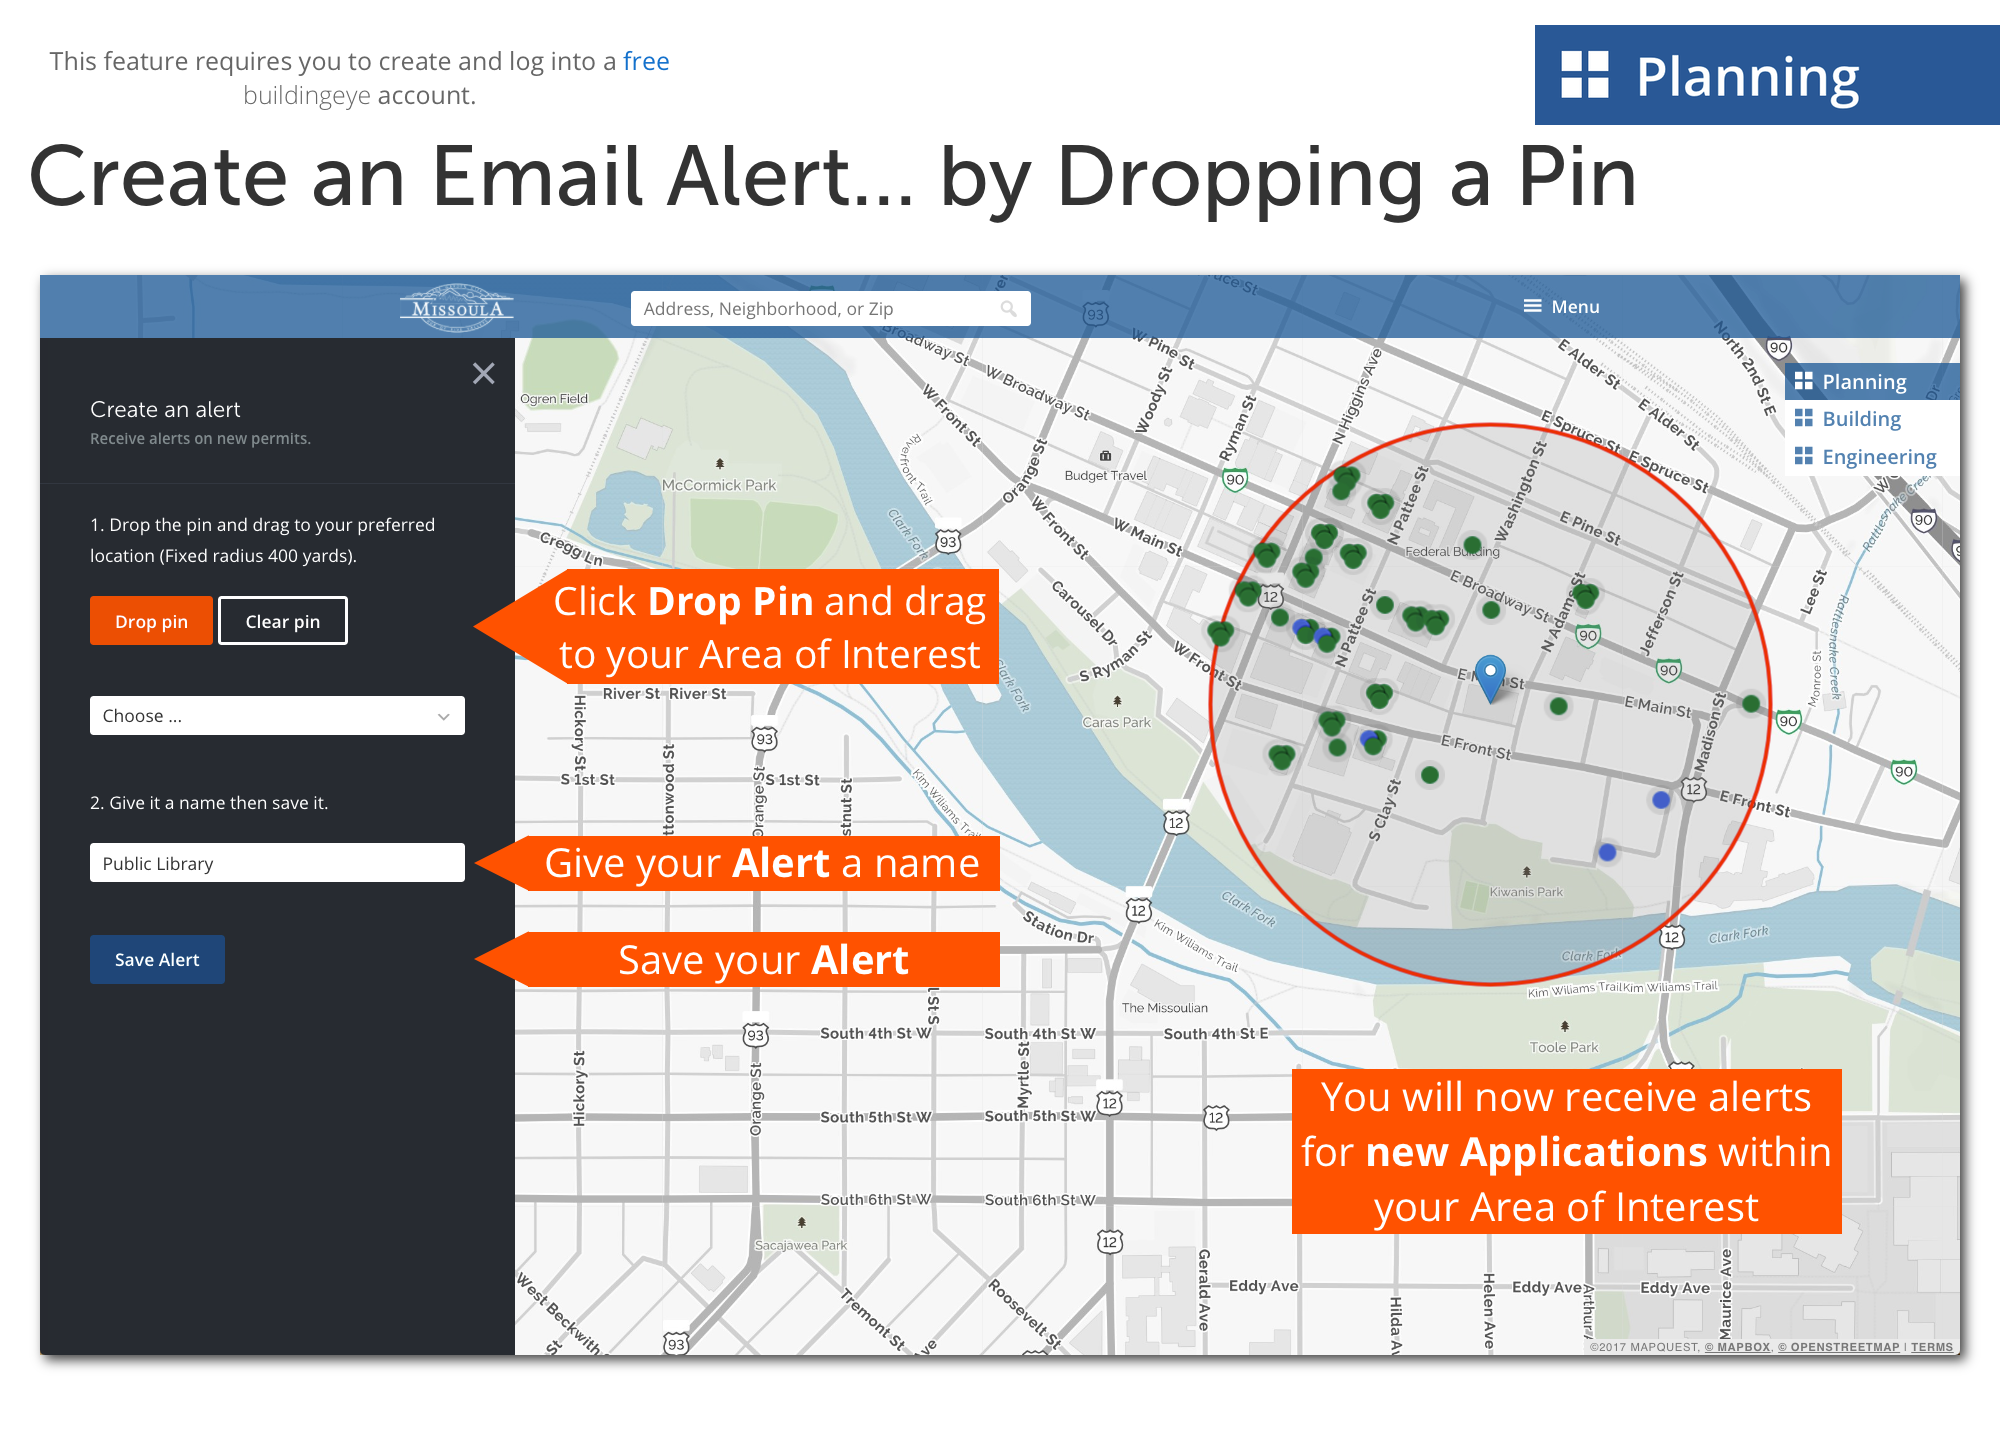Click the Building grid icon

tap(1804, 418)
